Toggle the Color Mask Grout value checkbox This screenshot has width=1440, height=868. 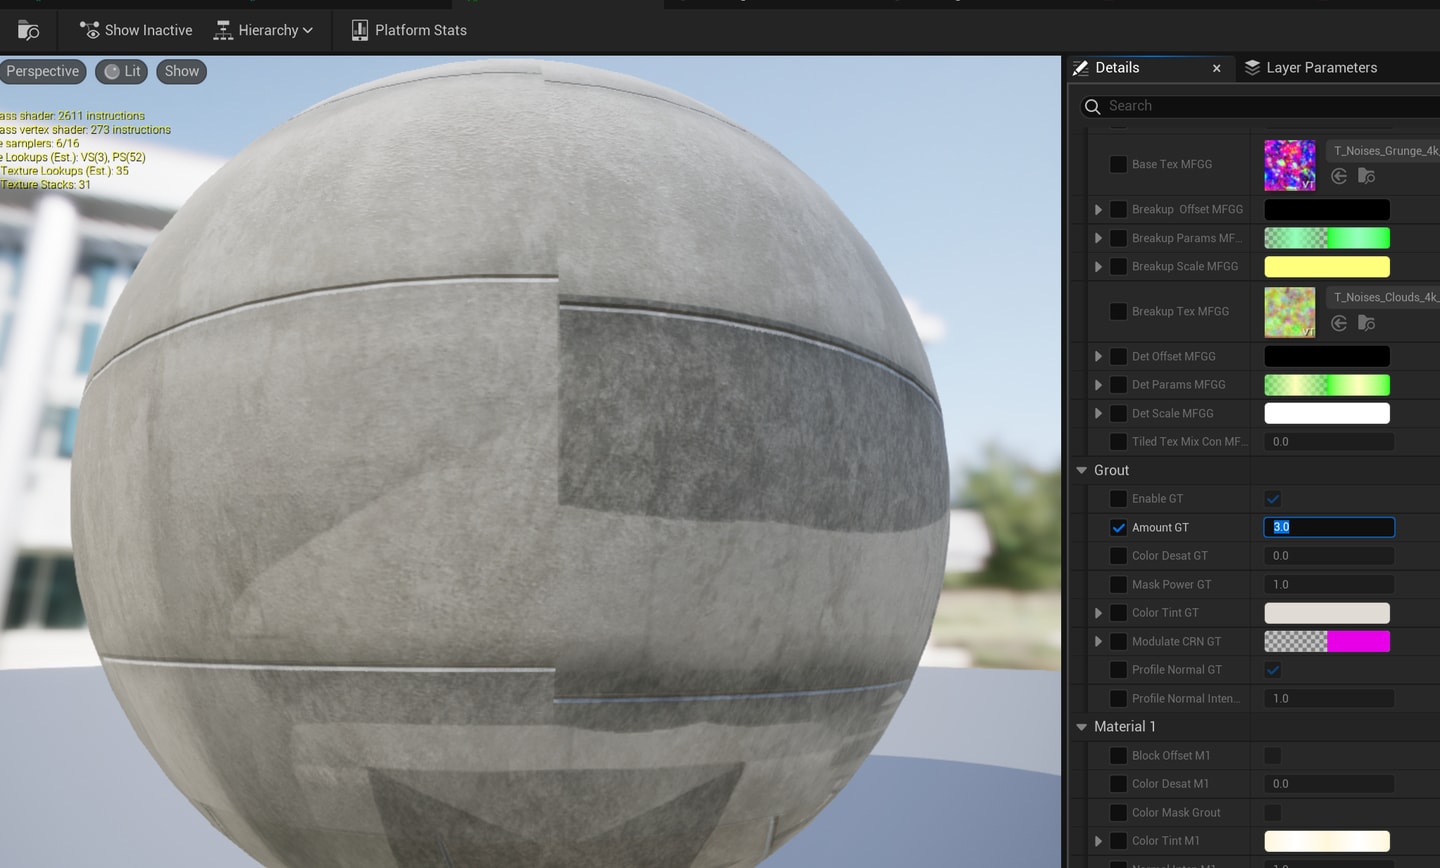coord(1273,812)
